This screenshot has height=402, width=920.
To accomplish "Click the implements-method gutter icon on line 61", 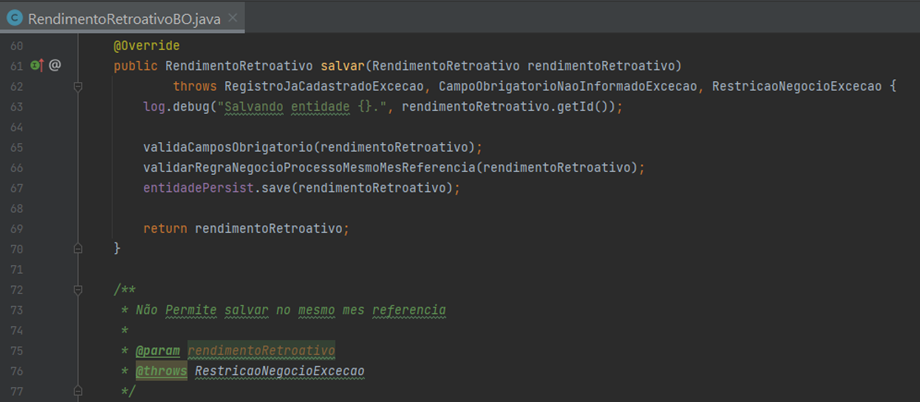I will [x=37, y=65].
